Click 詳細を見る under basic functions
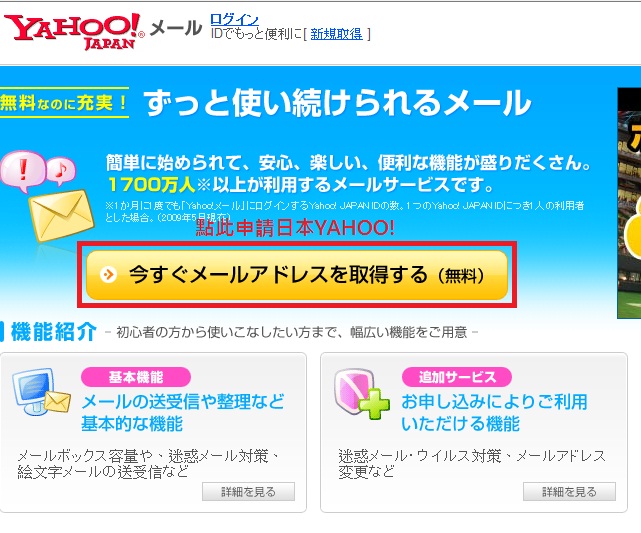This screenshot has width=641, height=533. (x=249, y=492)
